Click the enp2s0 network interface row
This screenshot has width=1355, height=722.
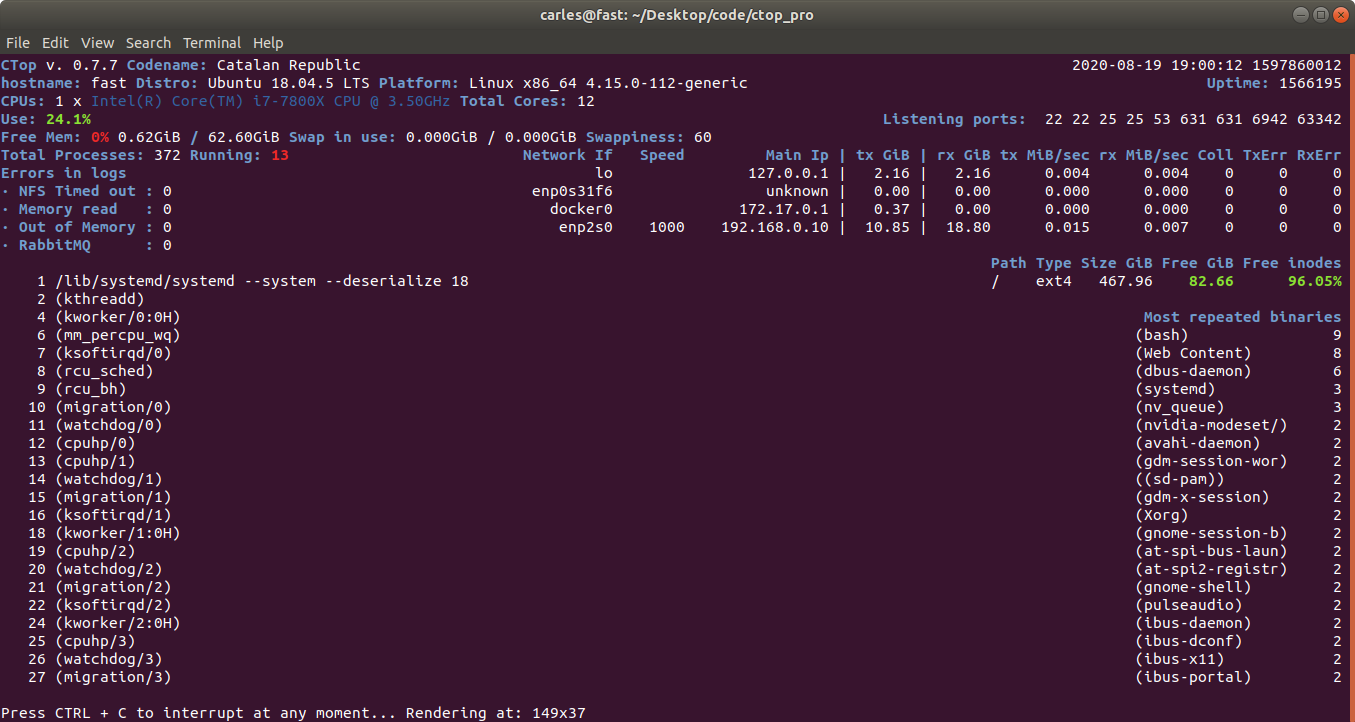pos(950,227)
